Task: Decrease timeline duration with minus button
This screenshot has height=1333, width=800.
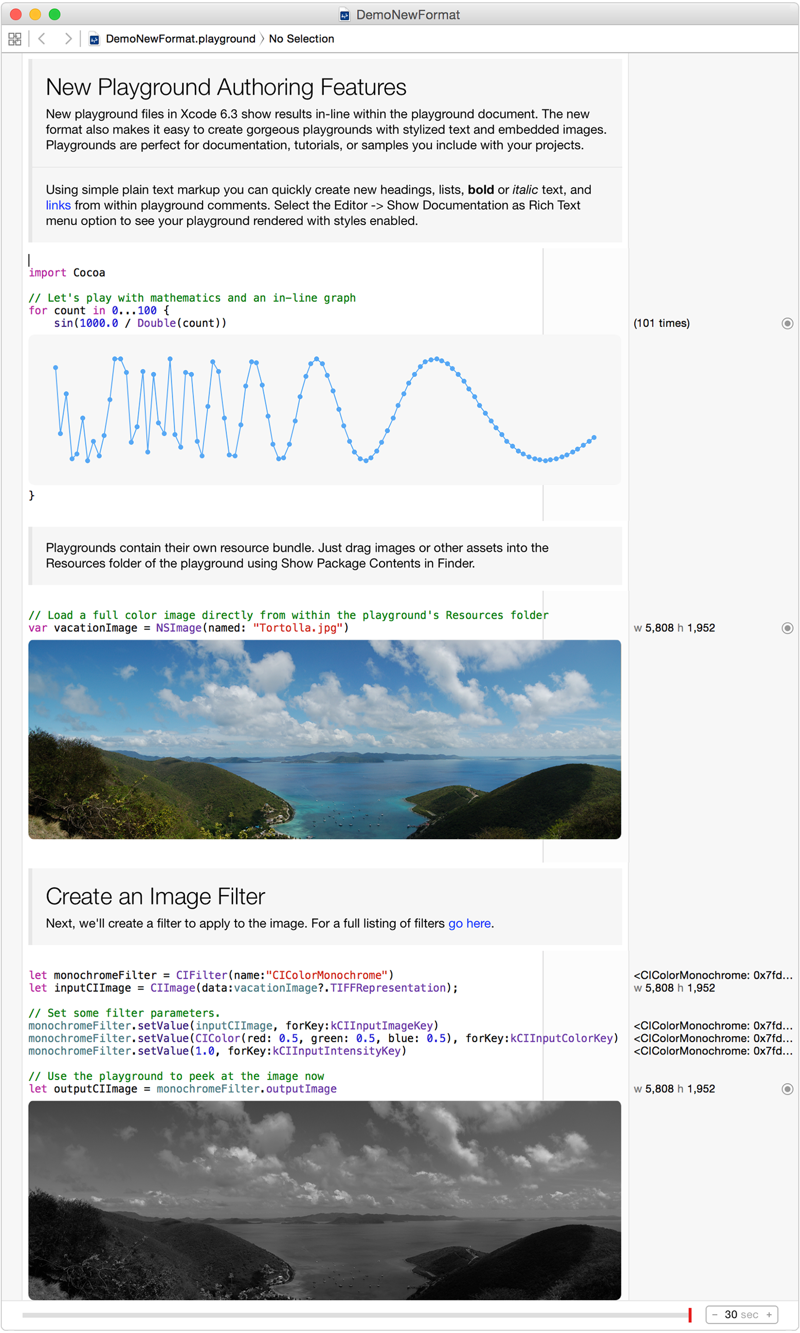Action: click(x=715, y=1315)
